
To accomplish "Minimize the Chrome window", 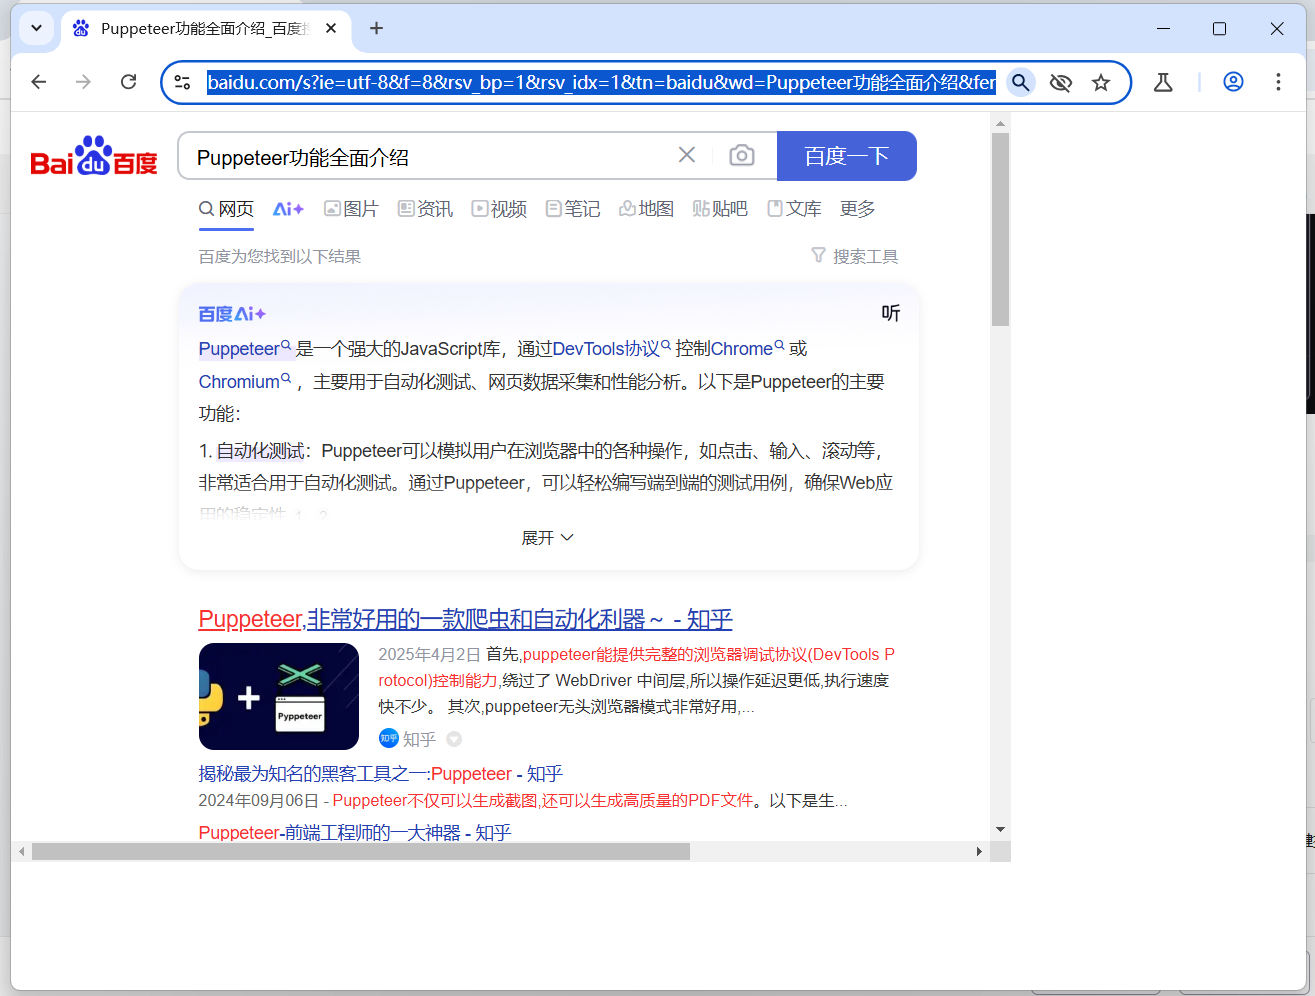I will [x=1163, y=28].
